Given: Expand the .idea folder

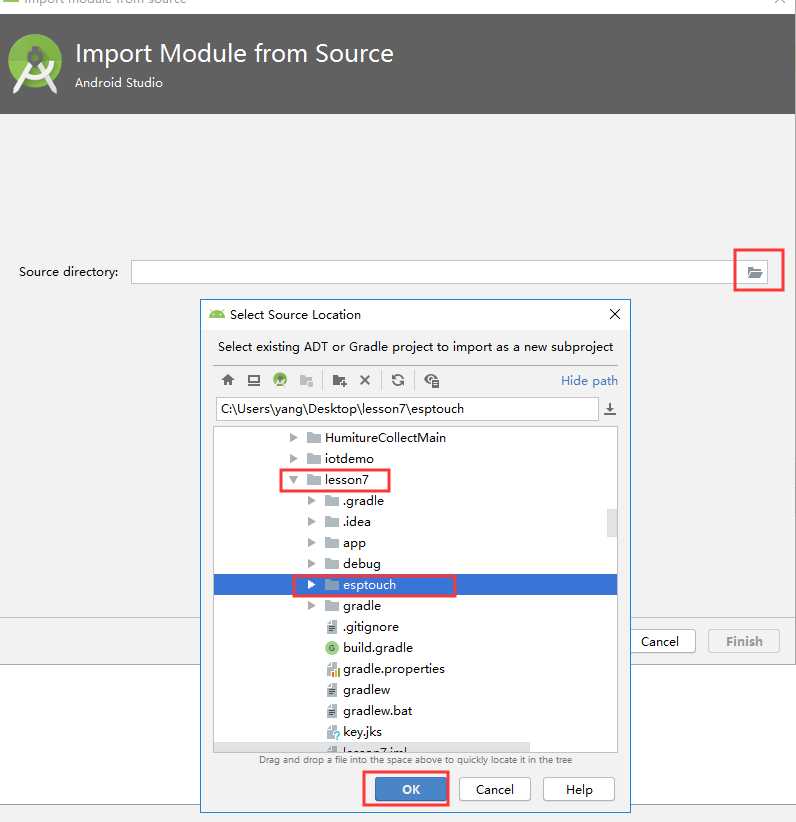Looking at the screenshot, I should click(311, 522).
